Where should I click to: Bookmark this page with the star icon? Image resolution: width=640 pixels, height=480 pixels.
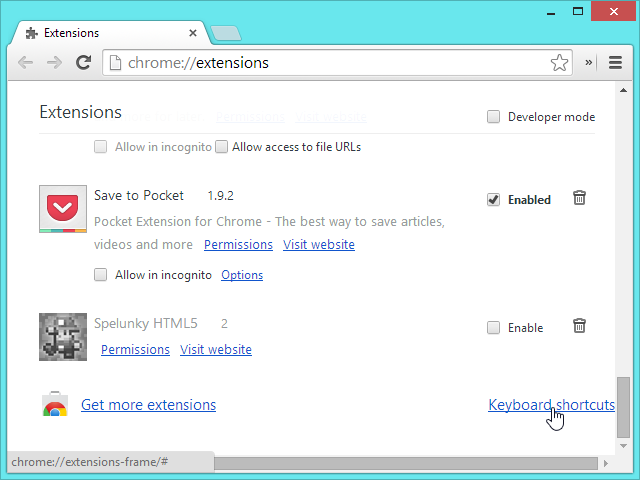tap(559, 63)
